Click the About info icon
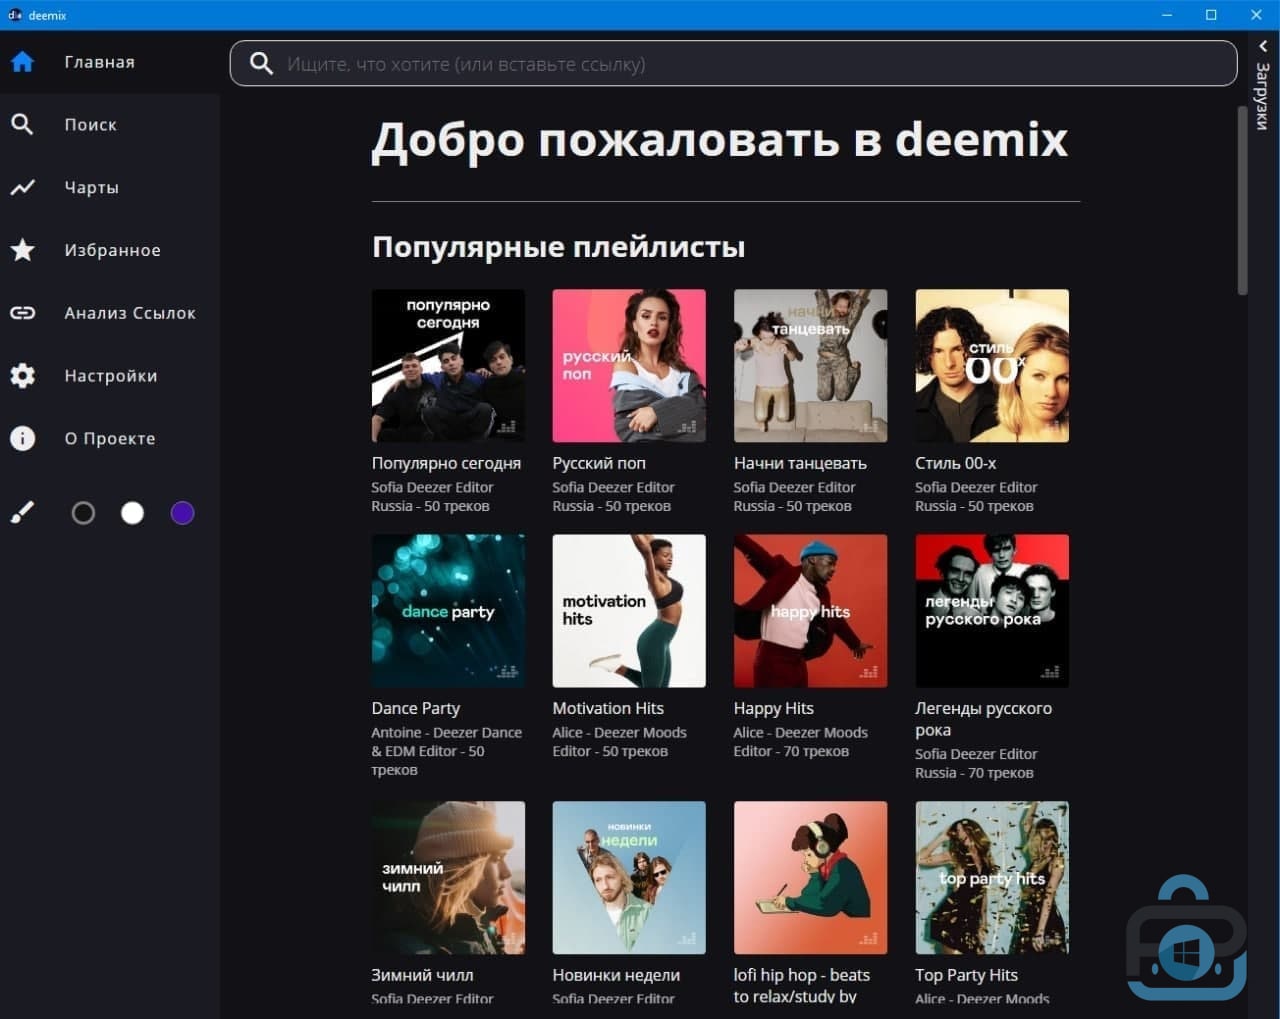This screenshot has width=1280, height=1019. 22,438
